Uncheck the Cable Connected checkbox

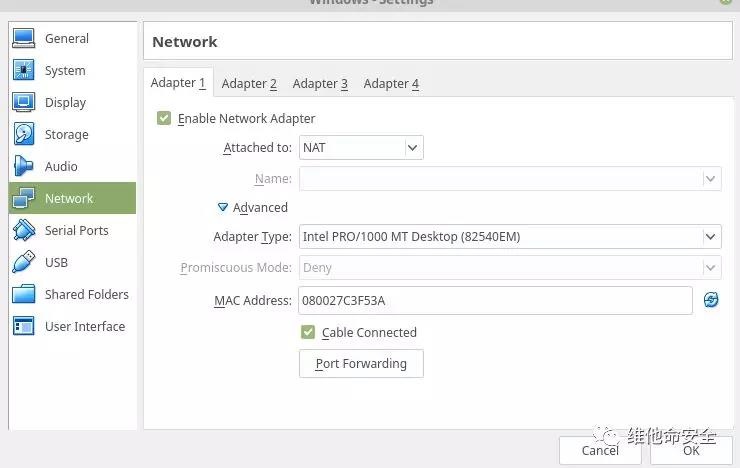pyautogui.click(x=308, y=332)
